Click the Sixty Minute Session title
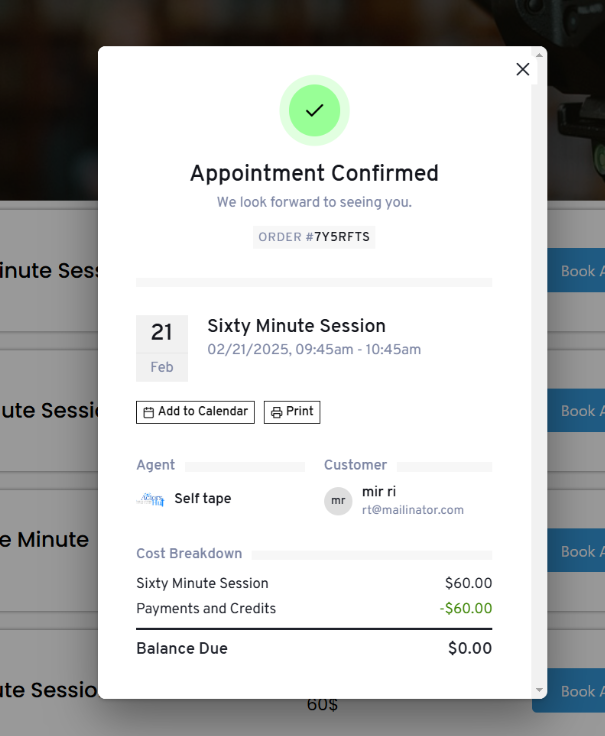 [297, 326]
